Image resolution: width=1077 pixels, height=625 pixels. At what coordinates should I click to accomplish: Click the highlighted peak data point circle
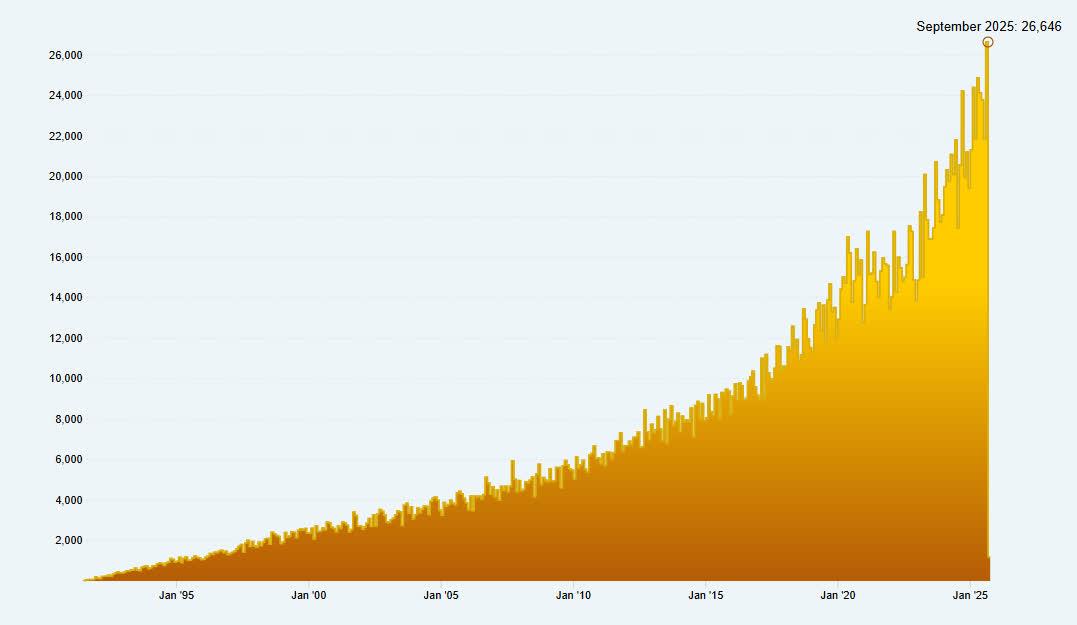987,42
